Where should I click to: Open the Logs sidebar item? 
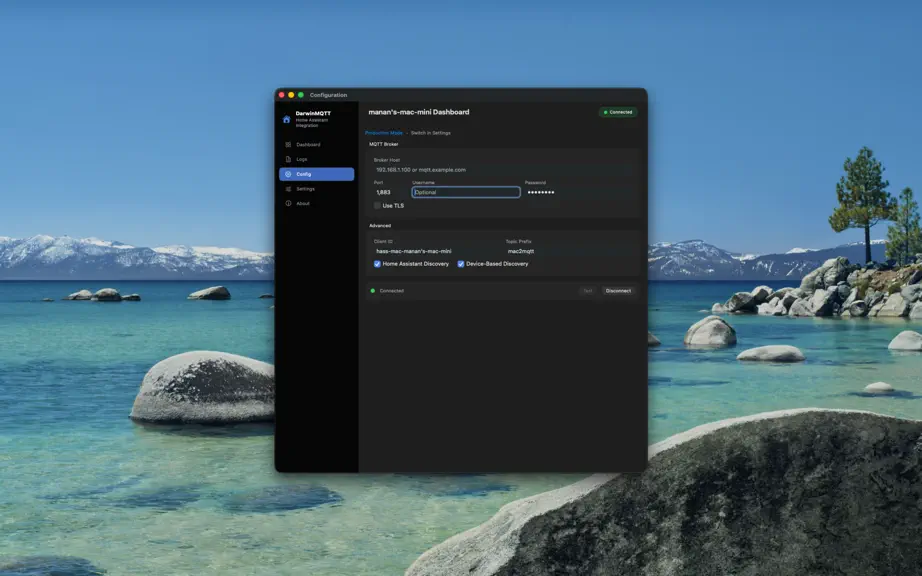[316, 159]
